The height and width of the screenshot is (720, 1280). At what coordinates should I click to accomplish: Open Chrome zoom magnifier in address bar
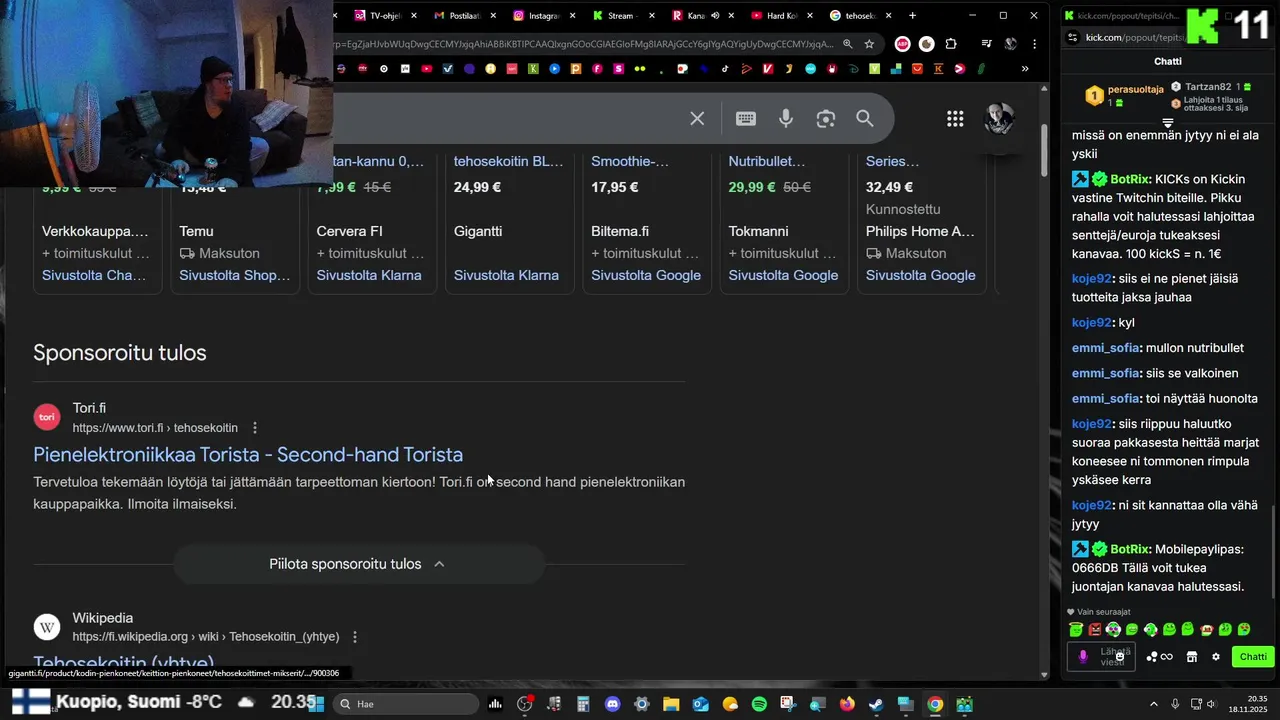pyautogui.click(x=848, y=44)
